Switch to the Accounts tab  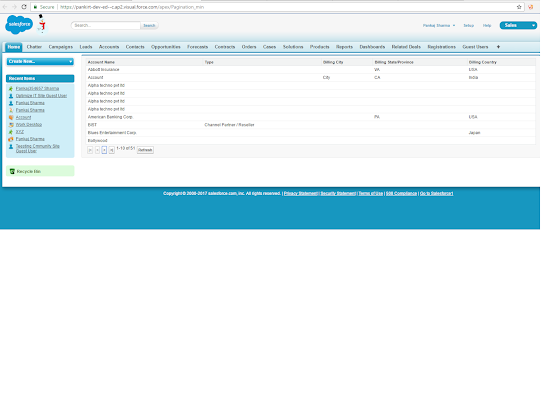109,47
